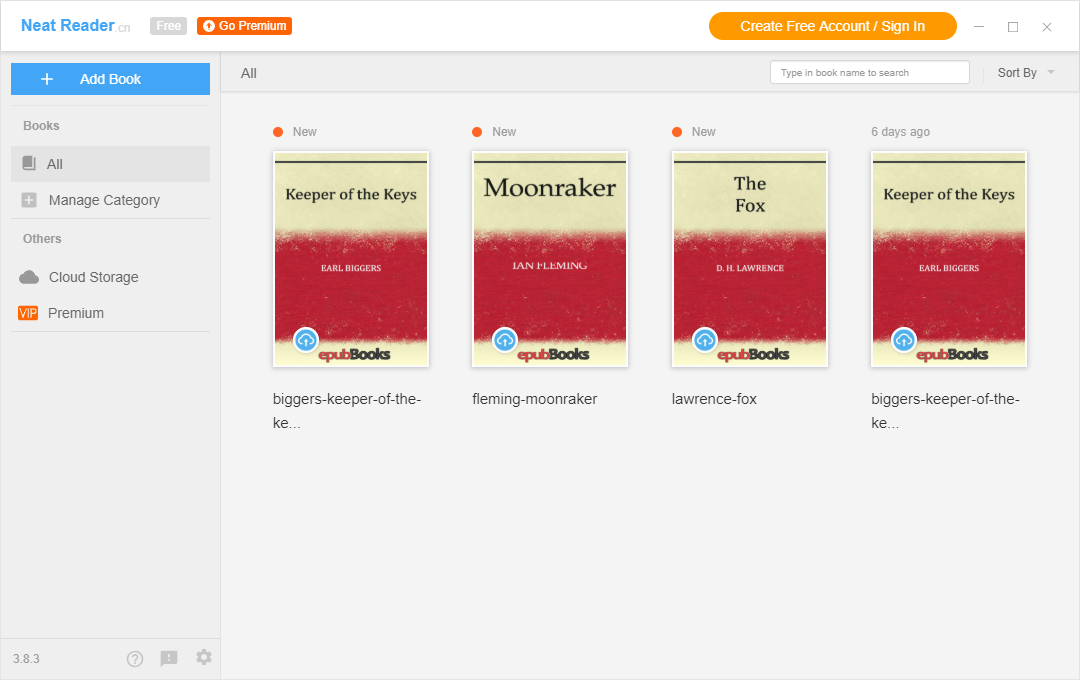This screenshot has width=1080, height=680.
Task: Click the Manage Category plus icon
Action: [x=27, y=200]
